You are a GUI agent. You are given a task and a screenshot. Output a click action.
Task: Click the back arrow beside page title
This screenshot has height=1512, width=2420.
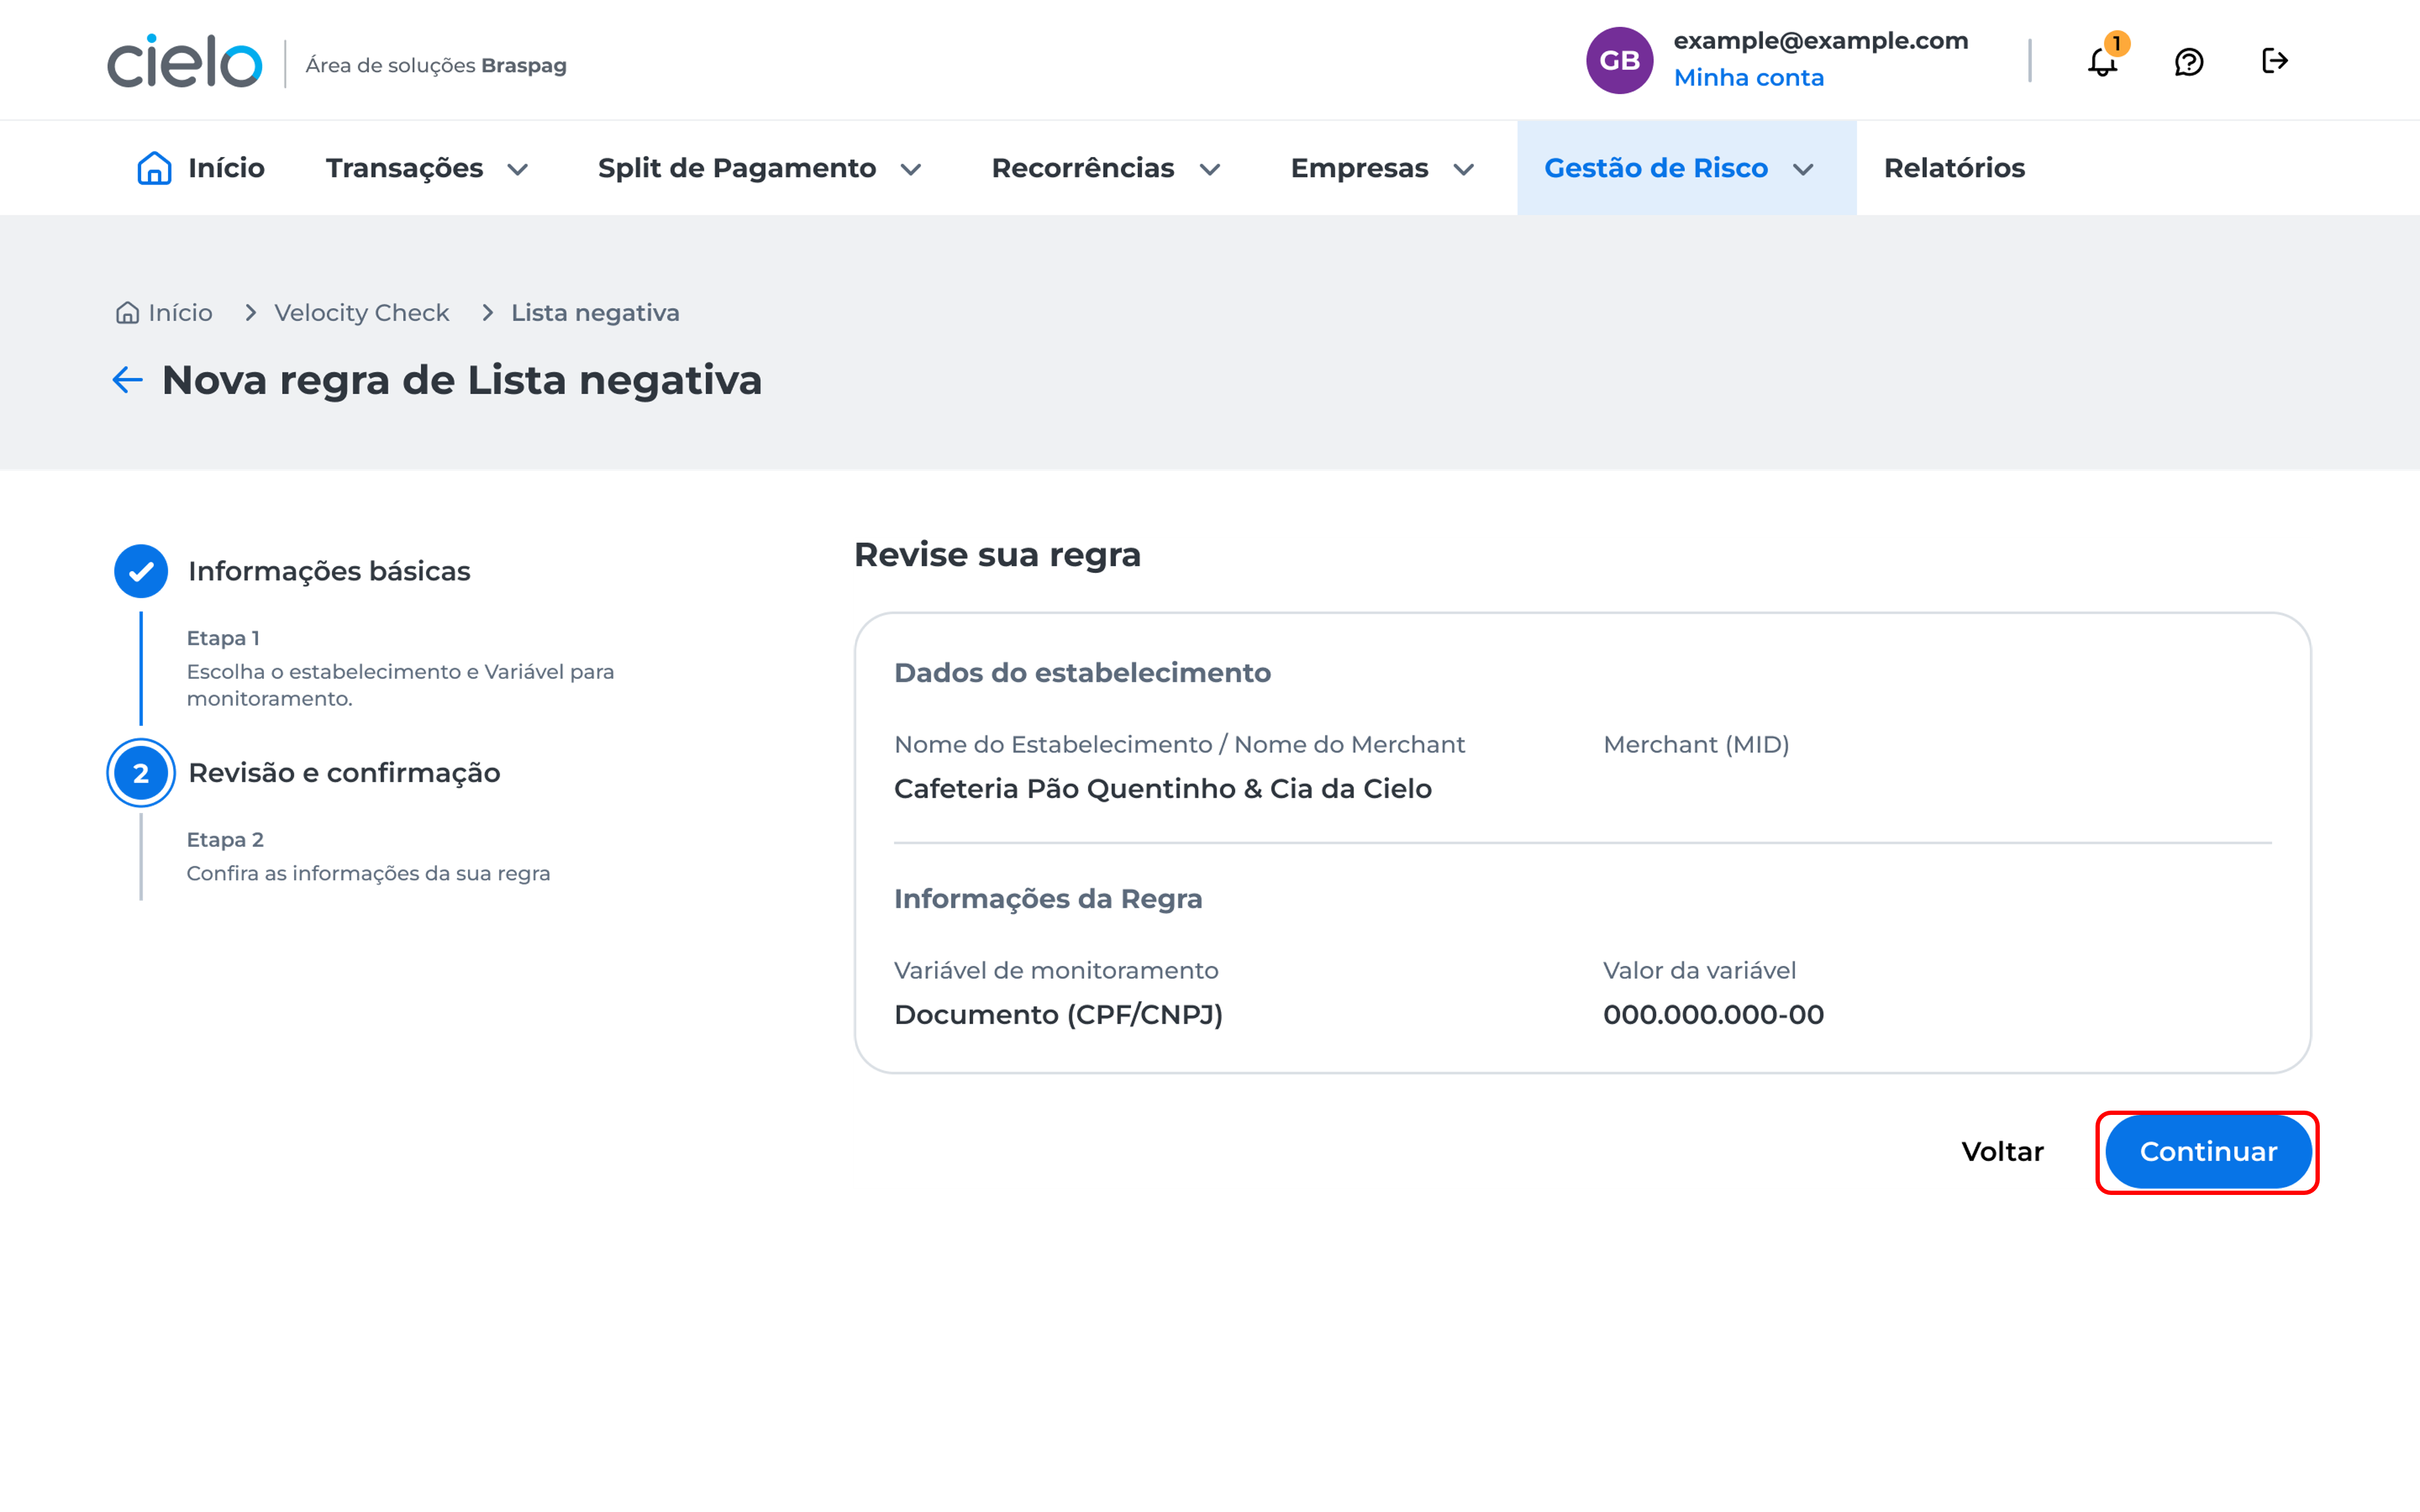click(x=127, y=380)
